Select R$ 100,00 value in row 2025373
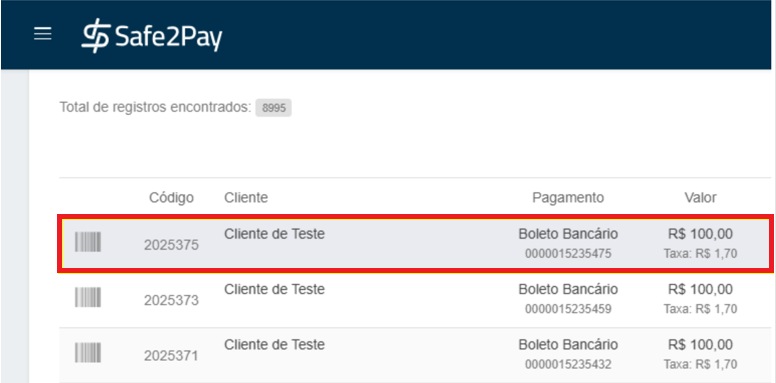The image size is (776, 383). pos(700,289)
